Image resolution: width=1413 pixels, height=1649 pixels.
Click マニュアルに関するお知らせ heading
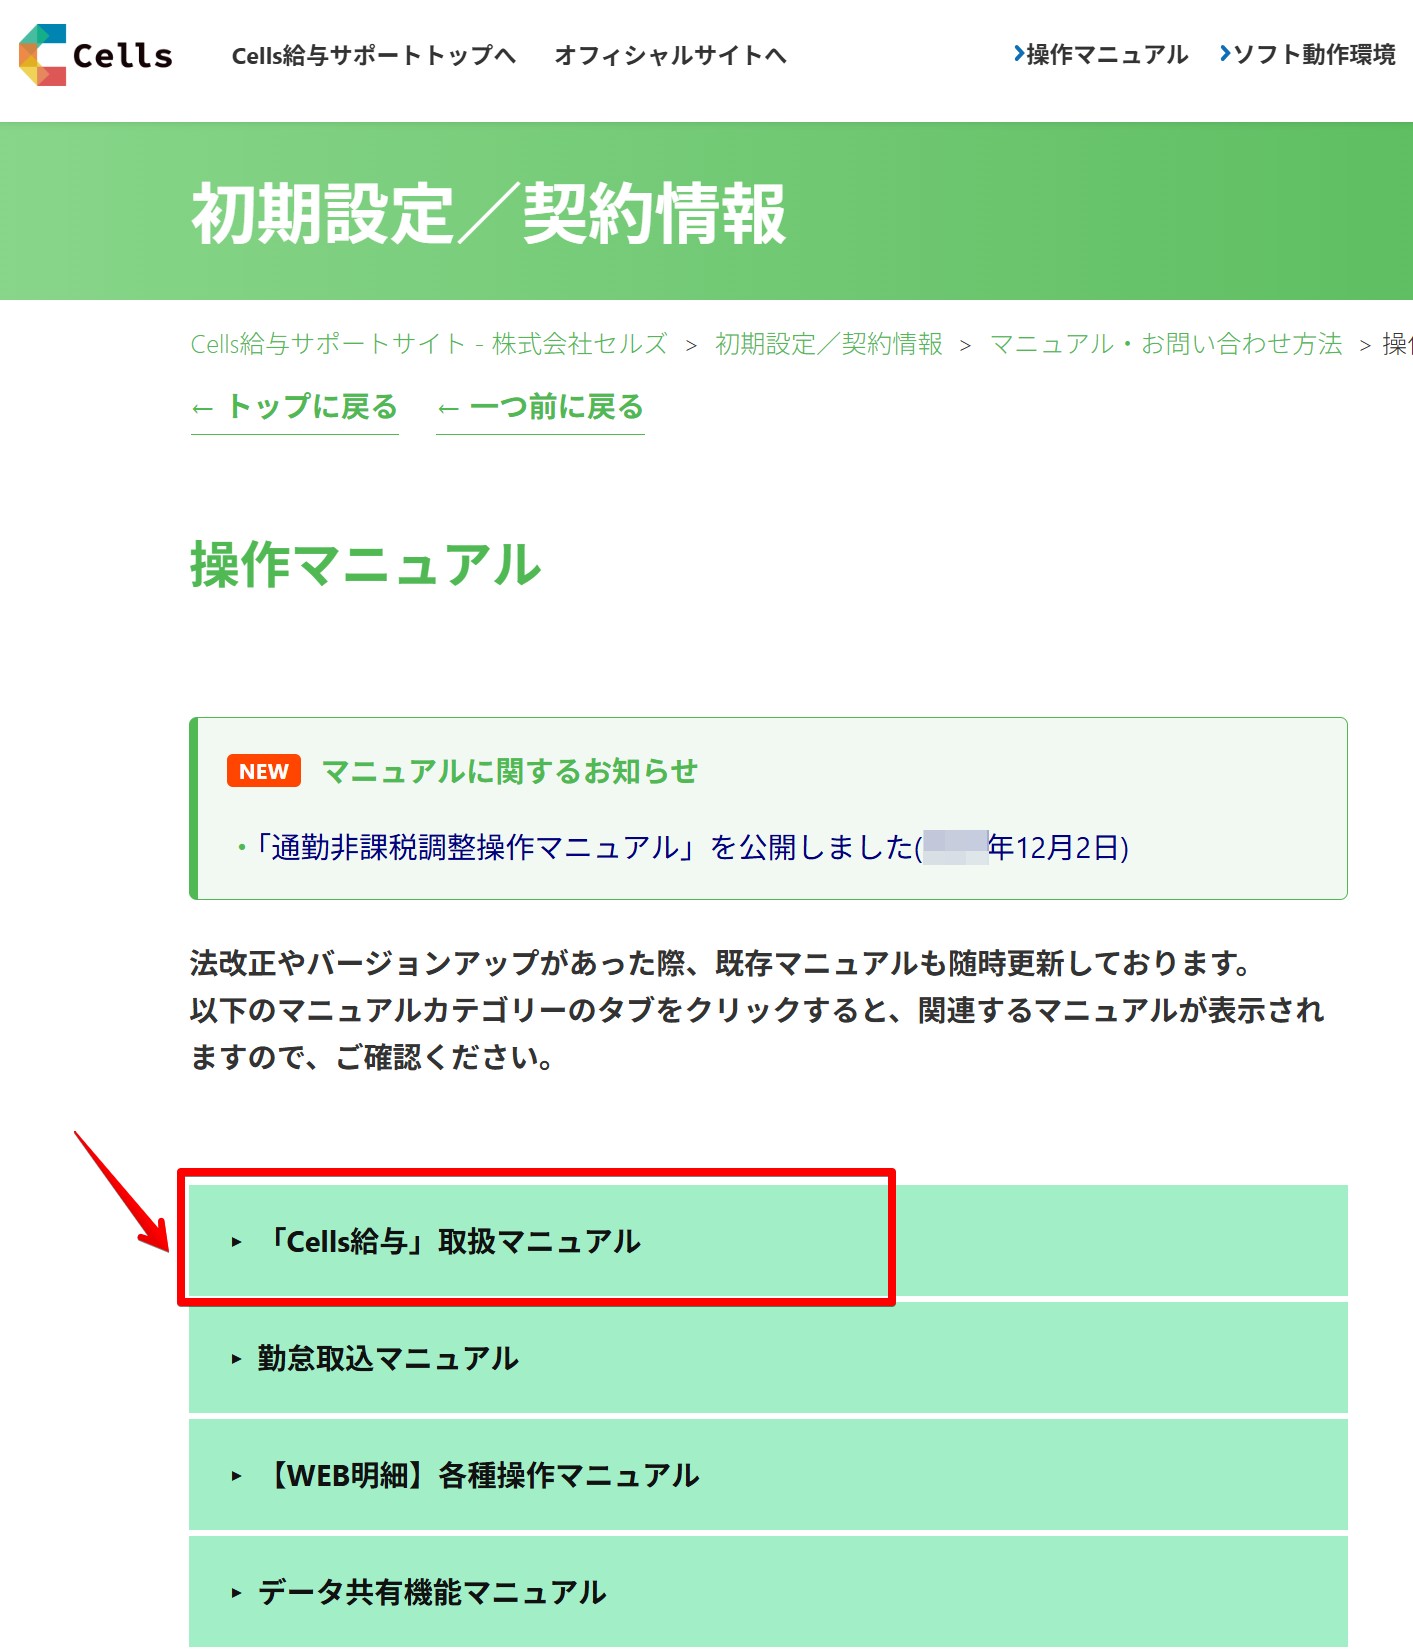[510, 771]
